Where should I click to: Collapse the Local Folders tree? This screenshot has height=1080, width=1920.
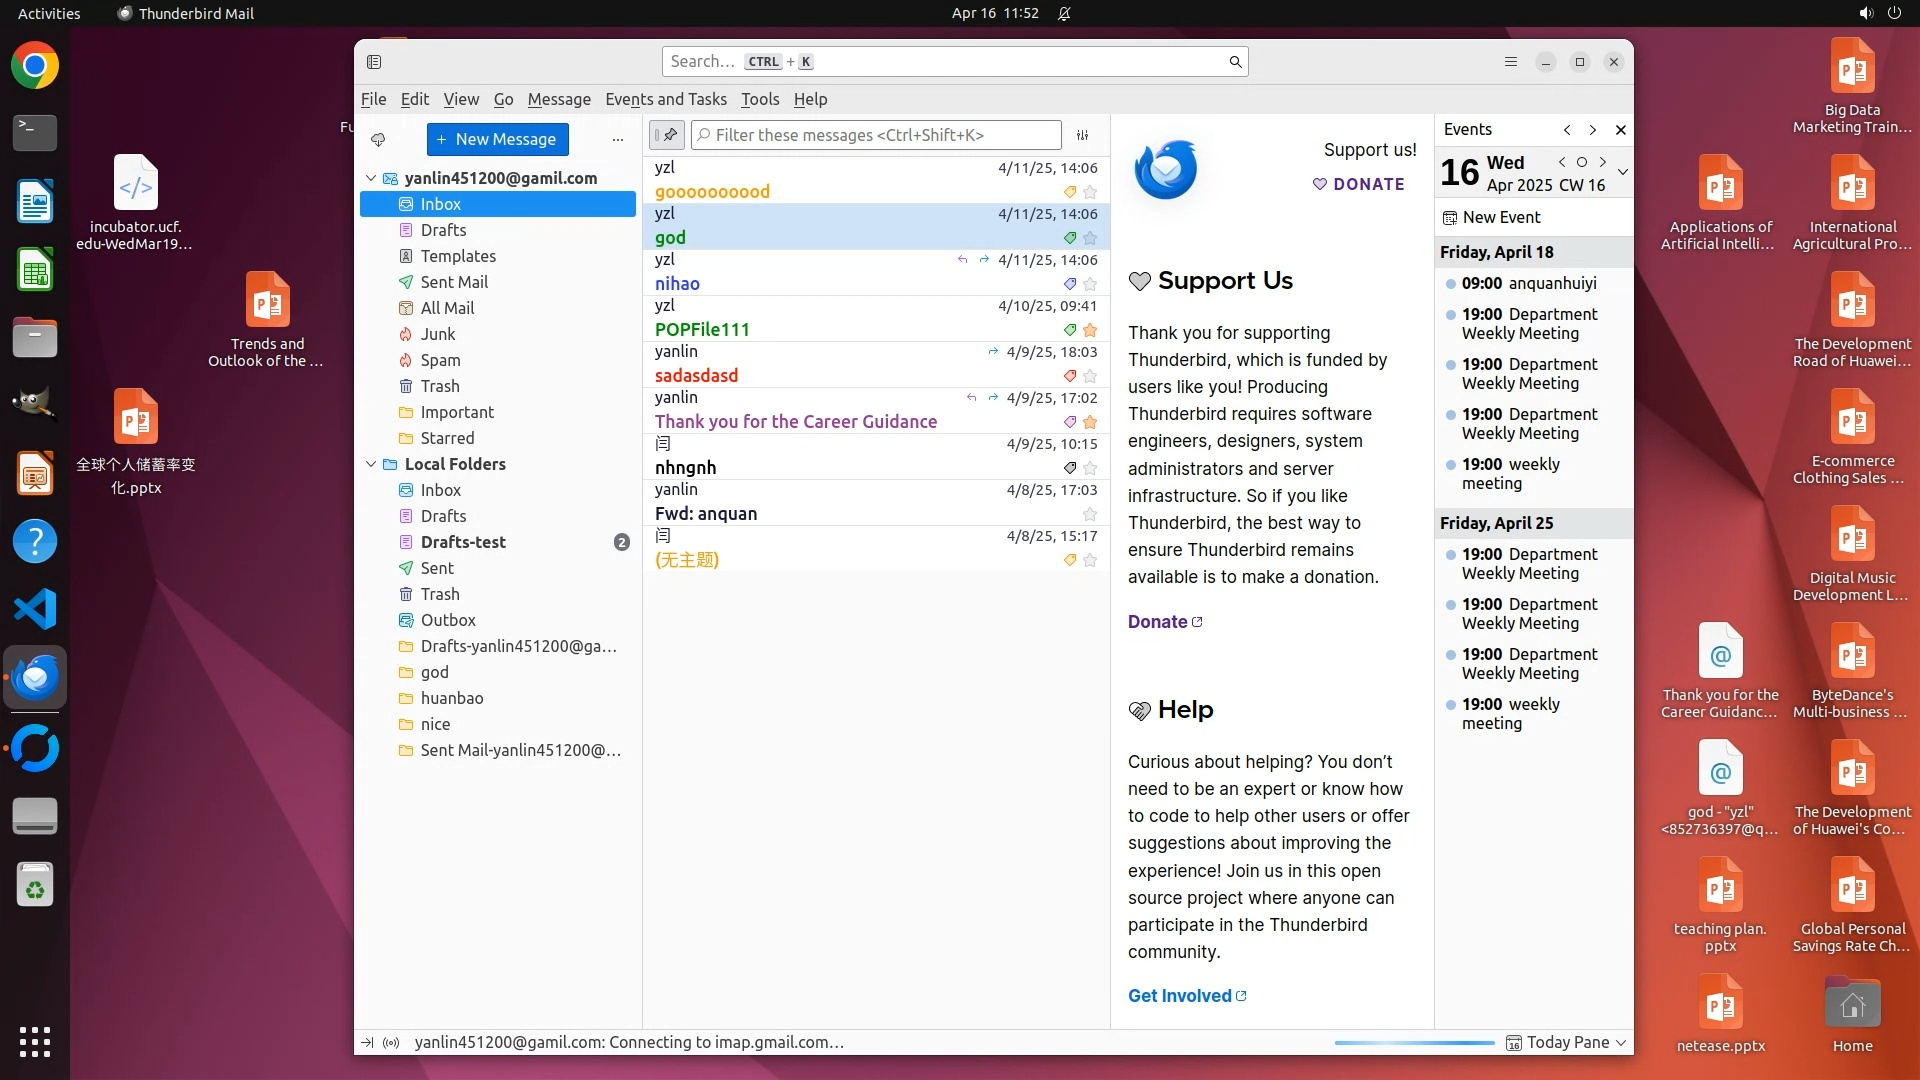point(371,464)
